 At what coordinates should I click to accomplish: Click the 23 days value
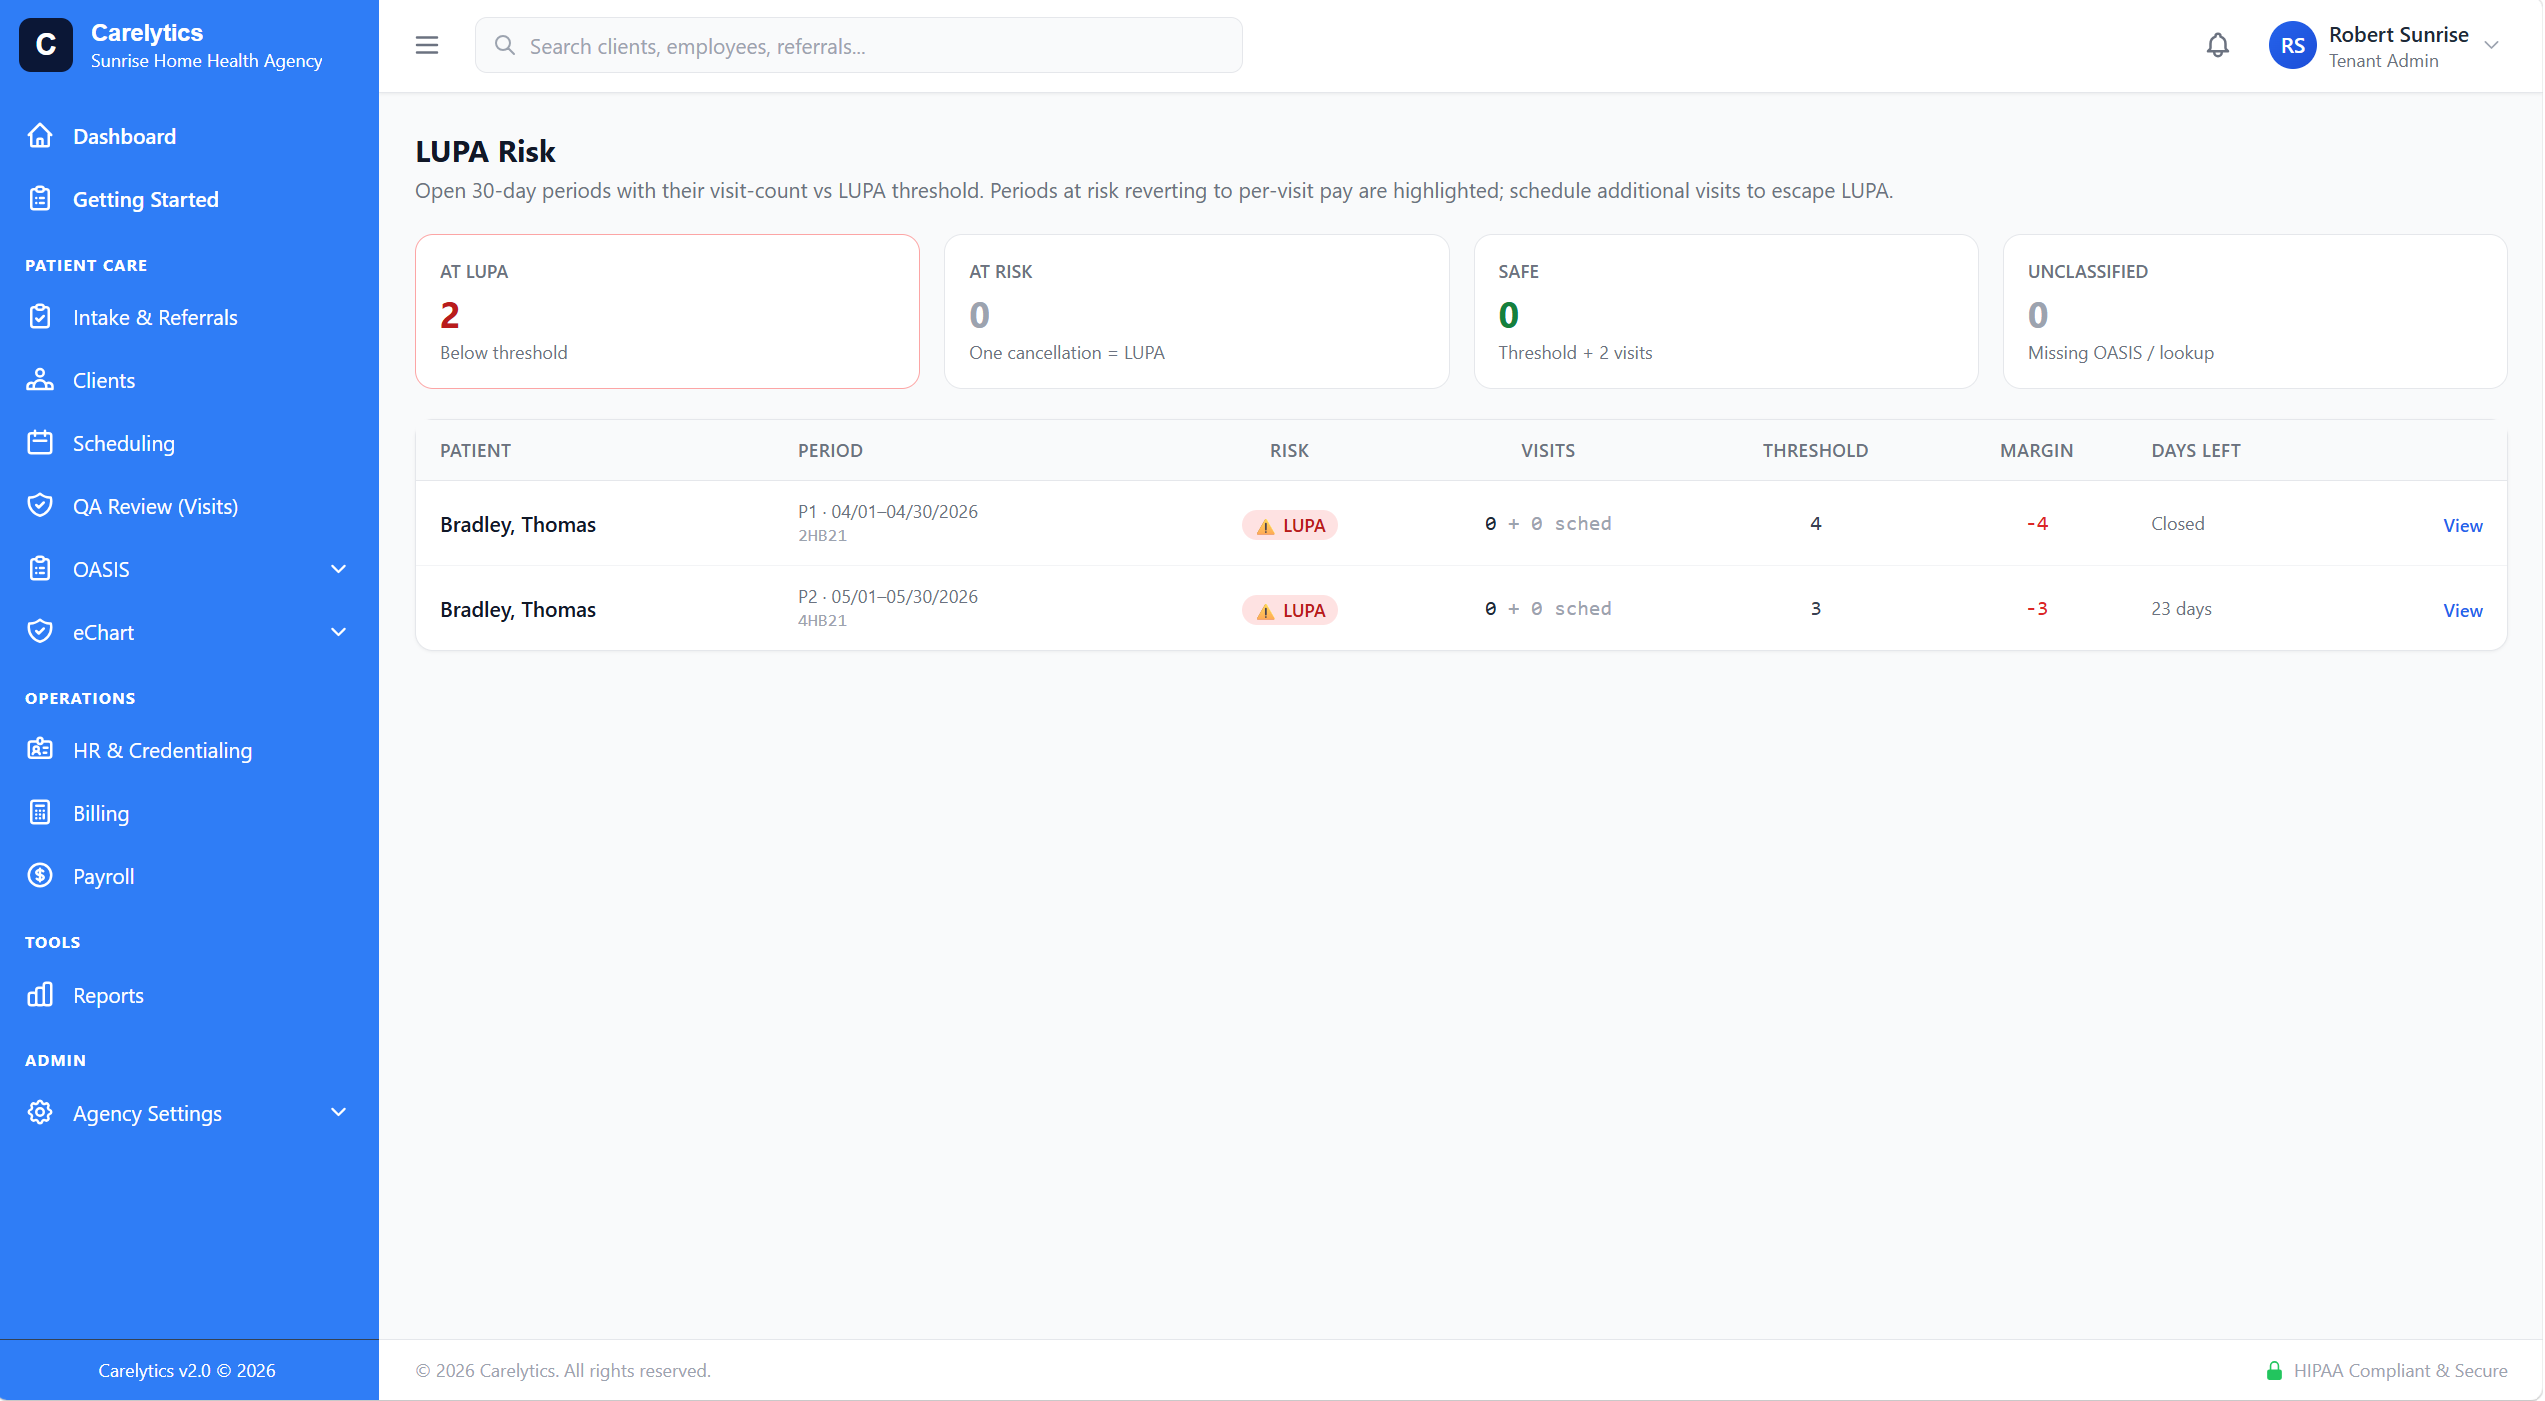[2181, 608]
